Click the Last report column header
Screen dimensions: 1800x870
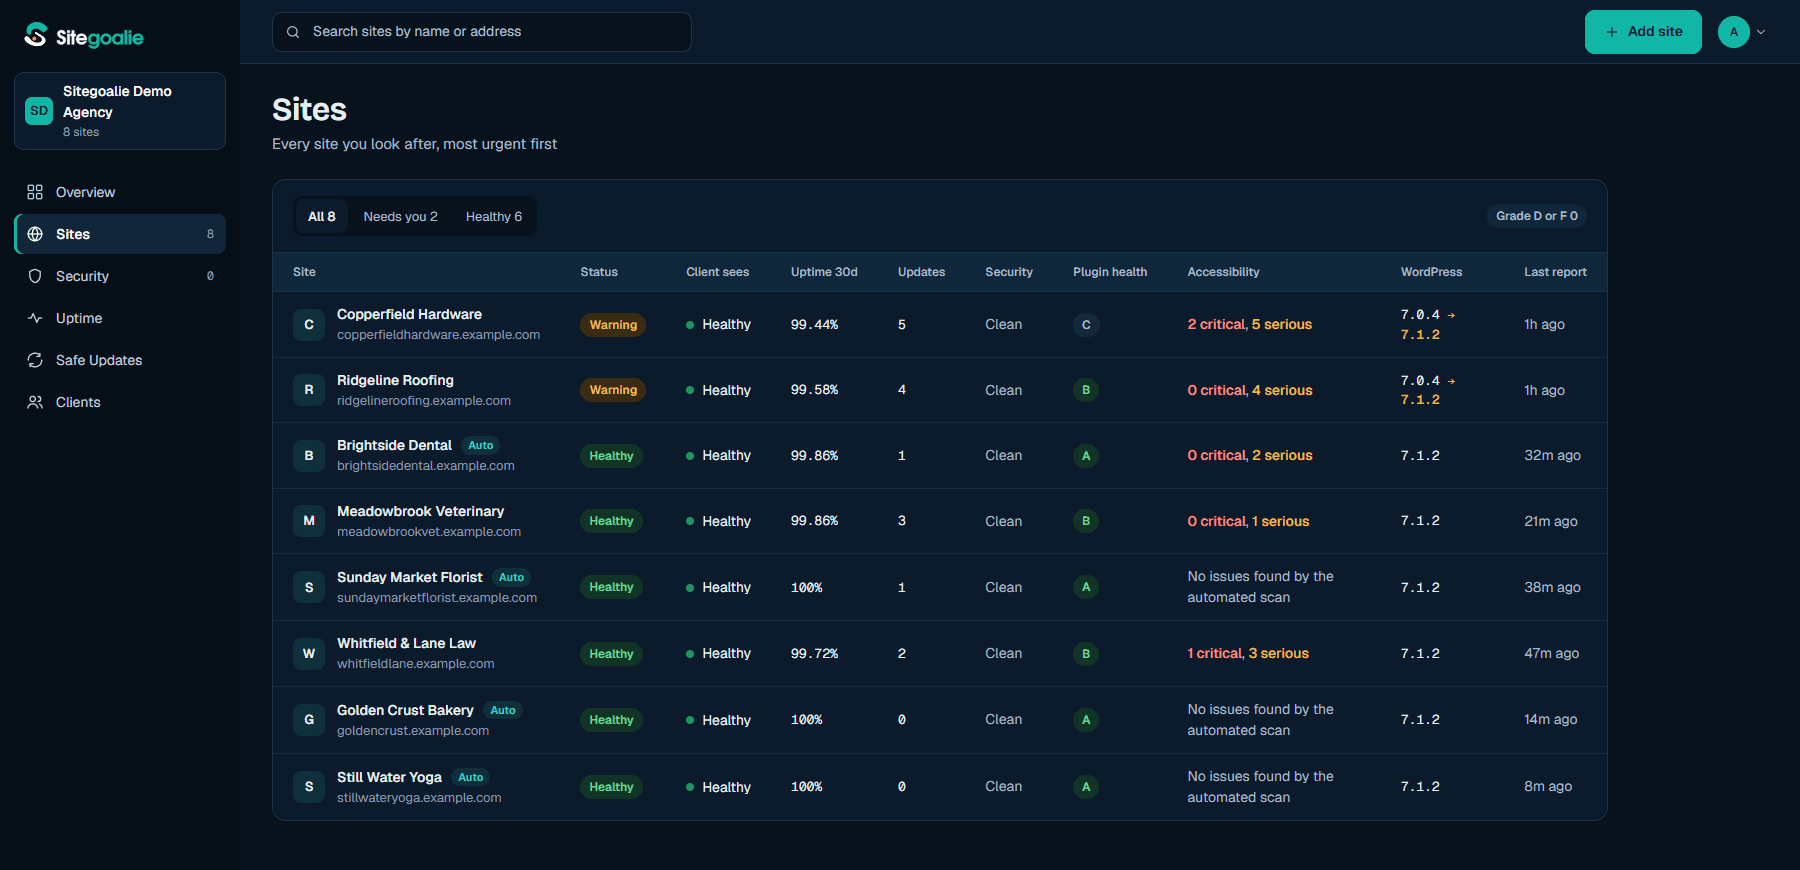[x=1555, y=272]
